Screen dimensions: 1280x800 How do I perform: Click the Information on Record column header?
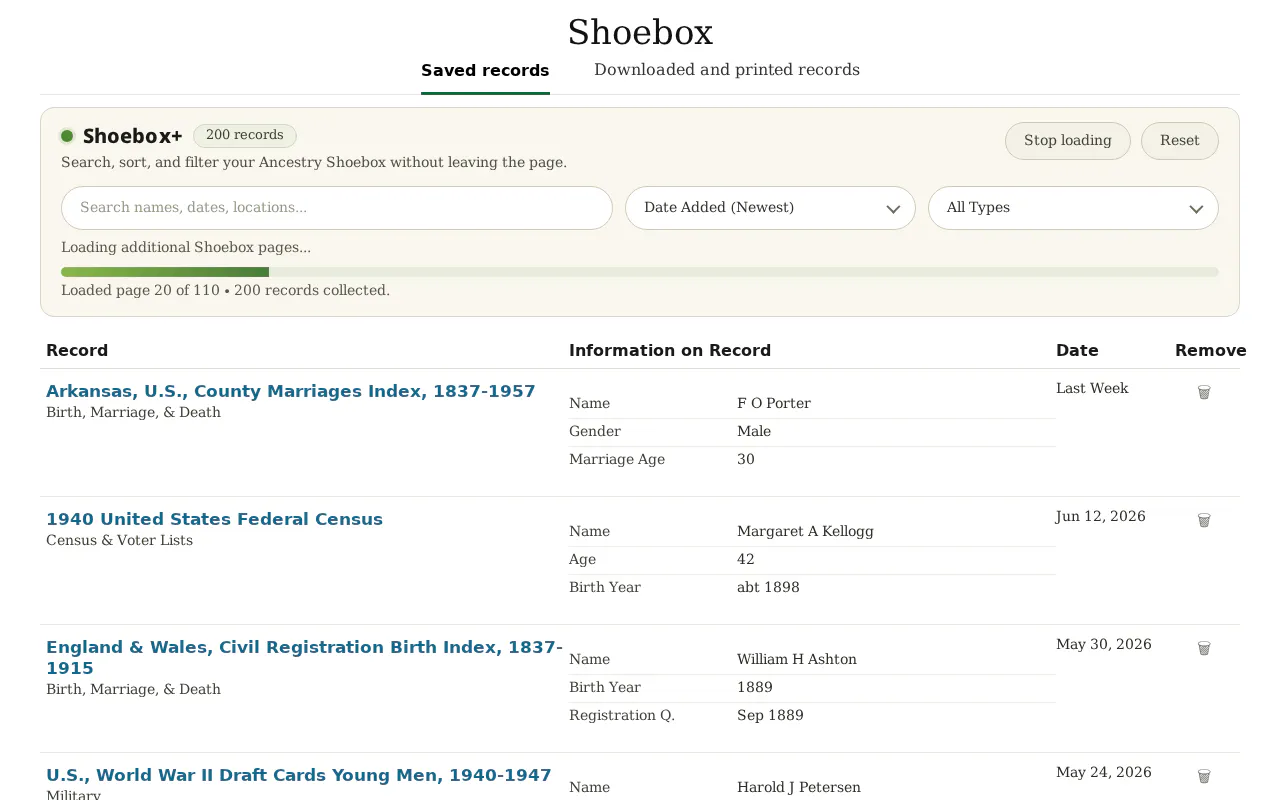[670, 350]
